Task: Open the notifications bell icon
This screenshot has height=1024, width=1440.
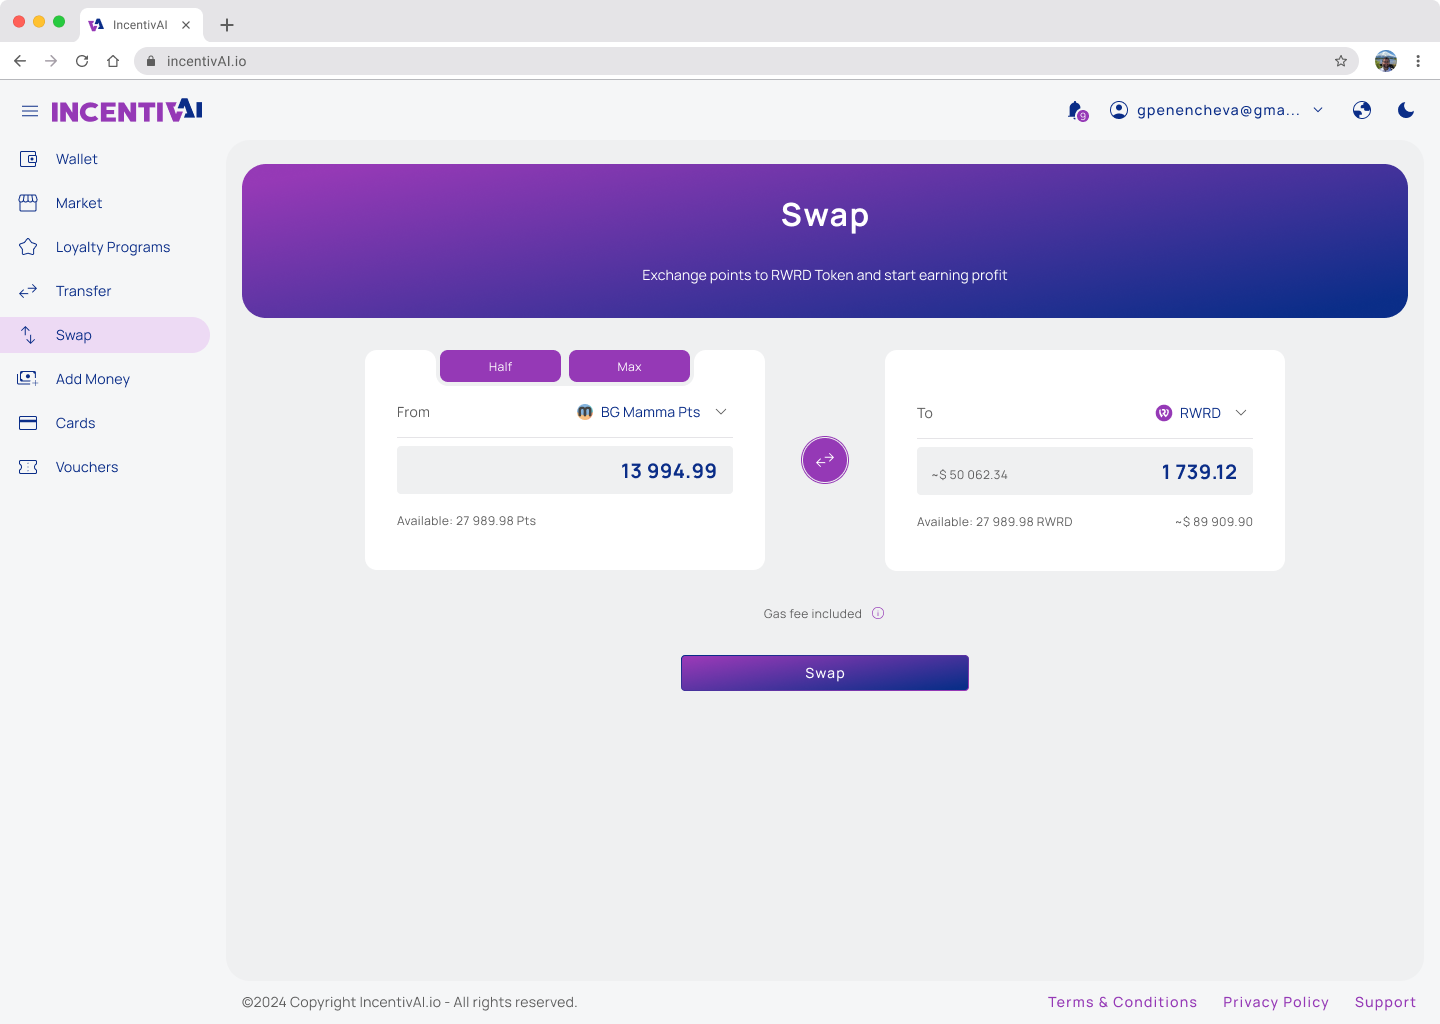Action: click(1075, 110)
